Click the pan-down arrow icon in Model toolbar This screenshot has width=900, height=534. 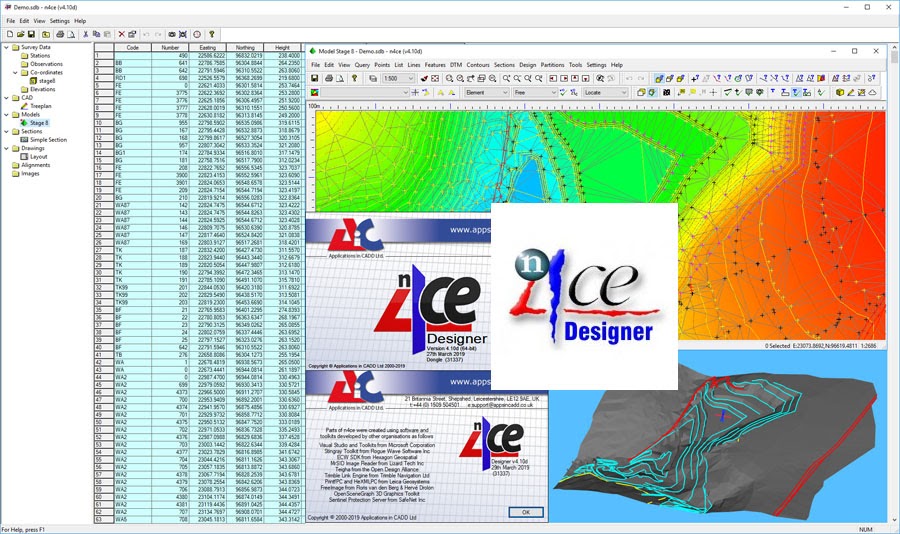coord(585,78)
